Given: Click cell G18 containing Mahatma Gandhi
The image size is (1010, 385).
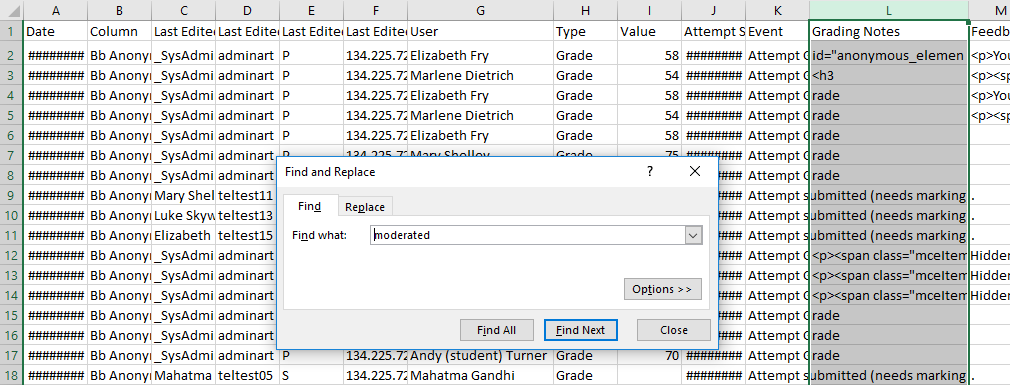Looking at the screenshot, I should (481, 375).
